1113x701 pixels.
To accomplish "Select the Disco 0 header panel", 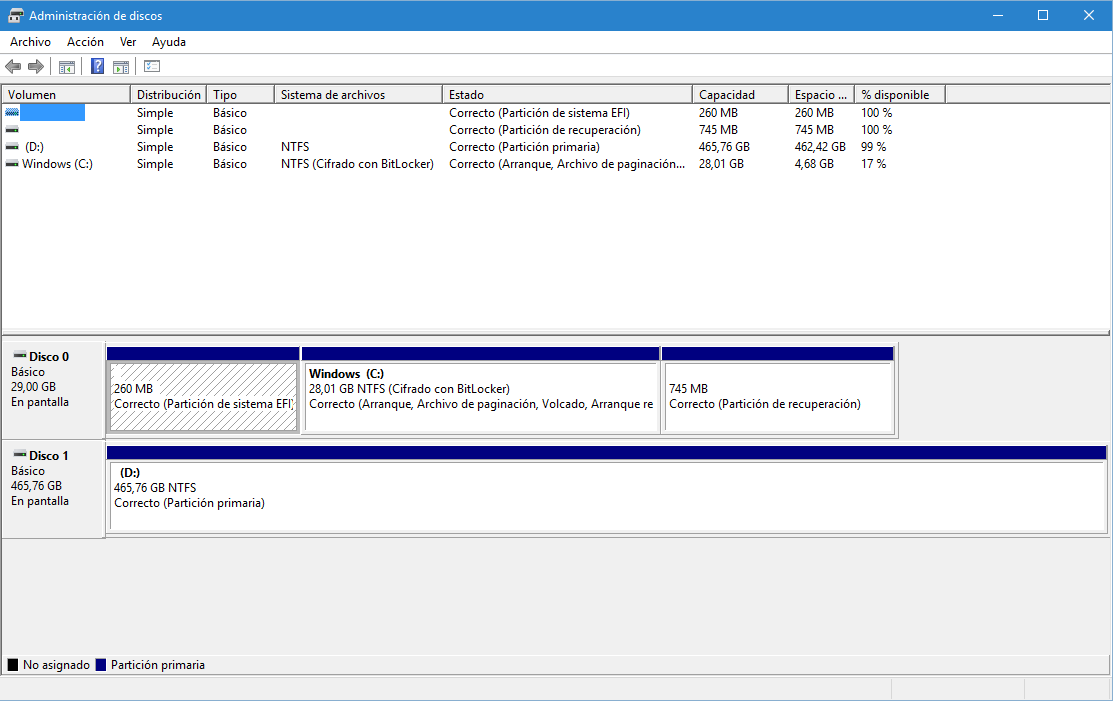I will 54,390.
